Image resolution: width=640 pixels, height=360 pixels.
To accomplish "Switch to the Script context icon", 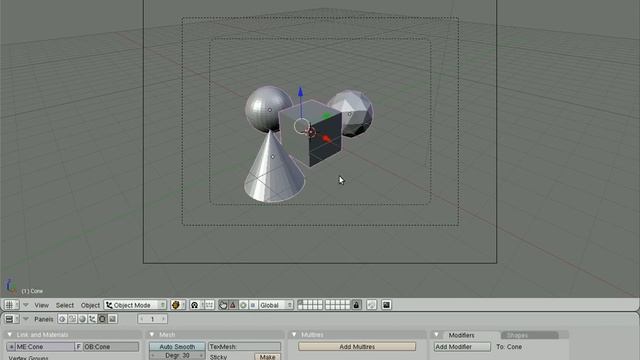I will click(x=72, y=319).
